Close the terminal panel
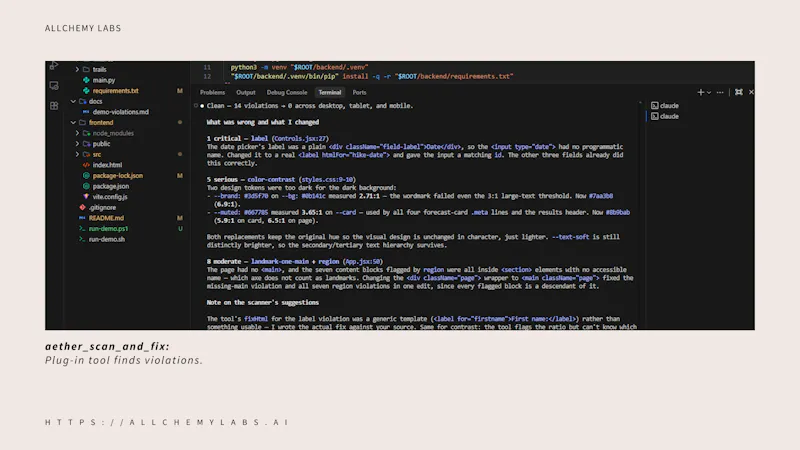 click(751, 92)
